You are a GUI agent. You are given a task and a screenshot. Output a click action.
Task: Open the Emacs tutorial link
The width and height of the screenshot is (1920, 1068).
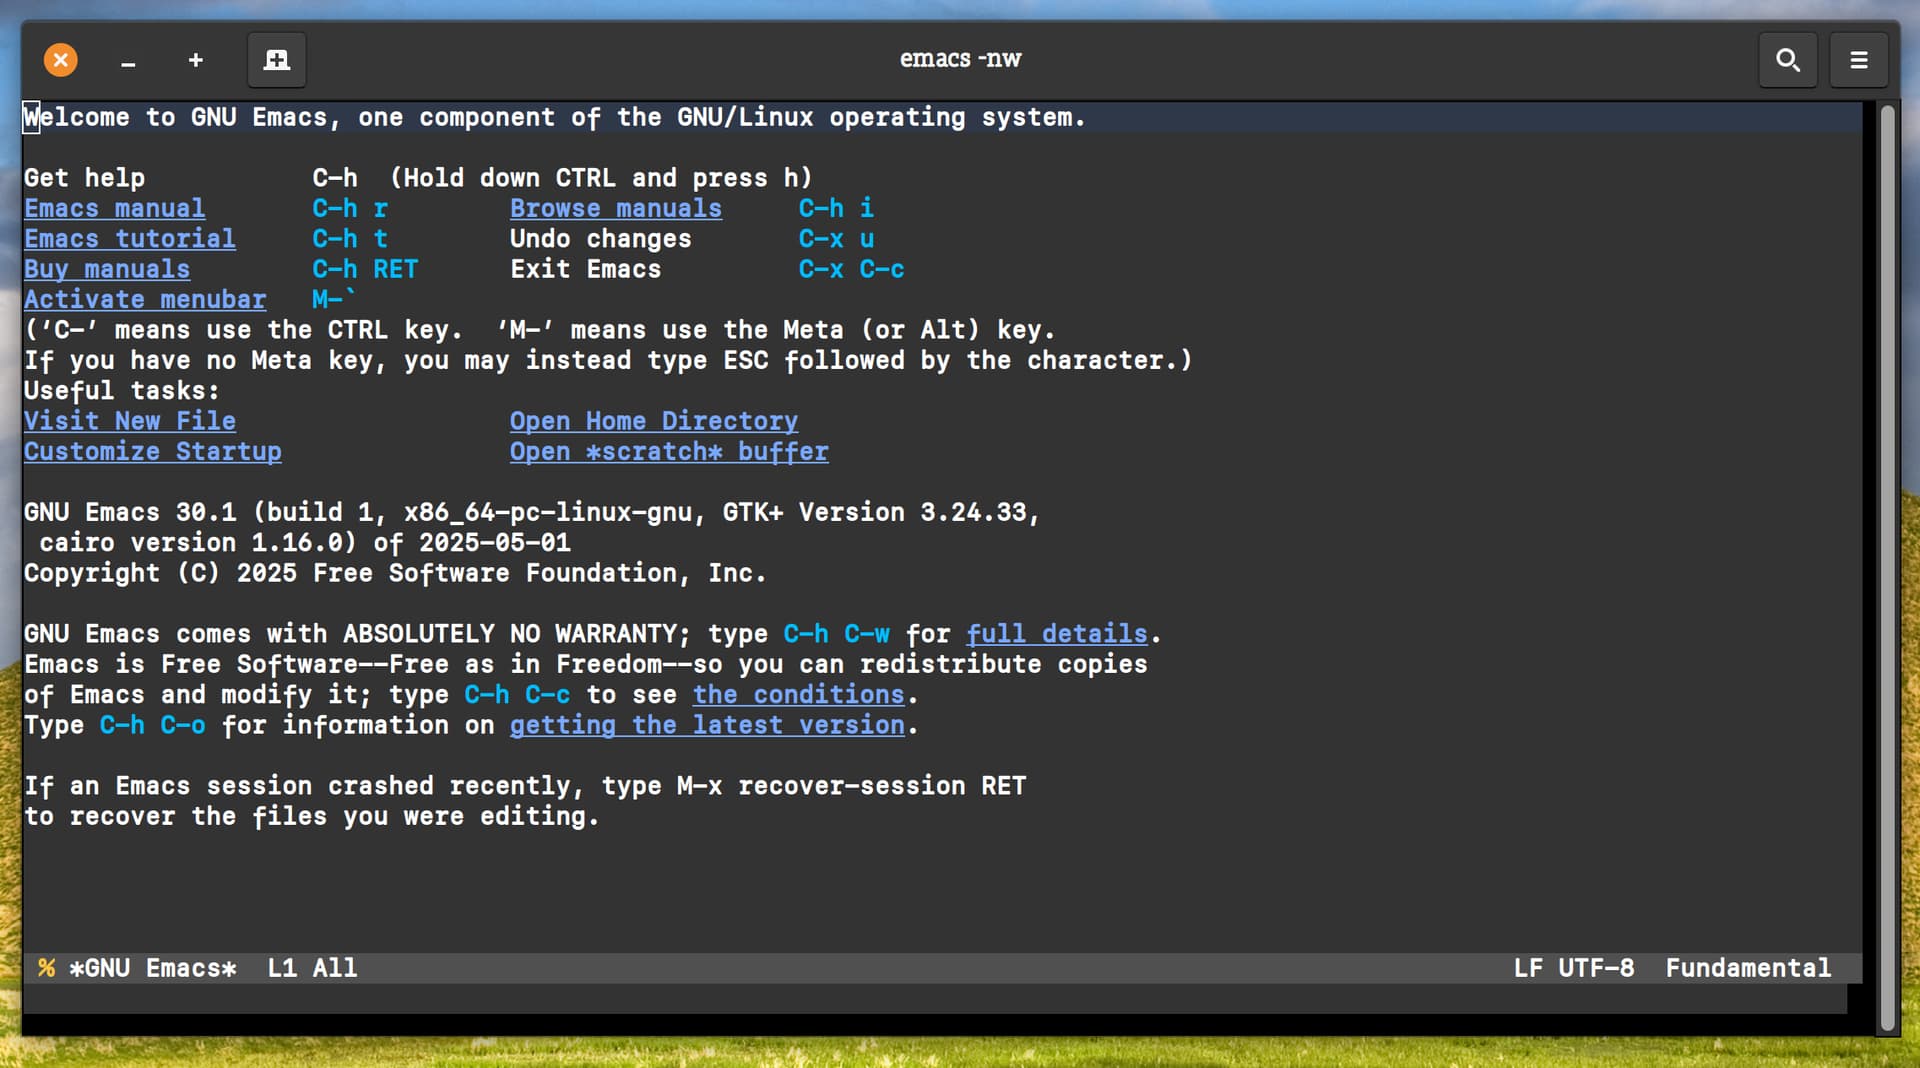coord(130,239)
